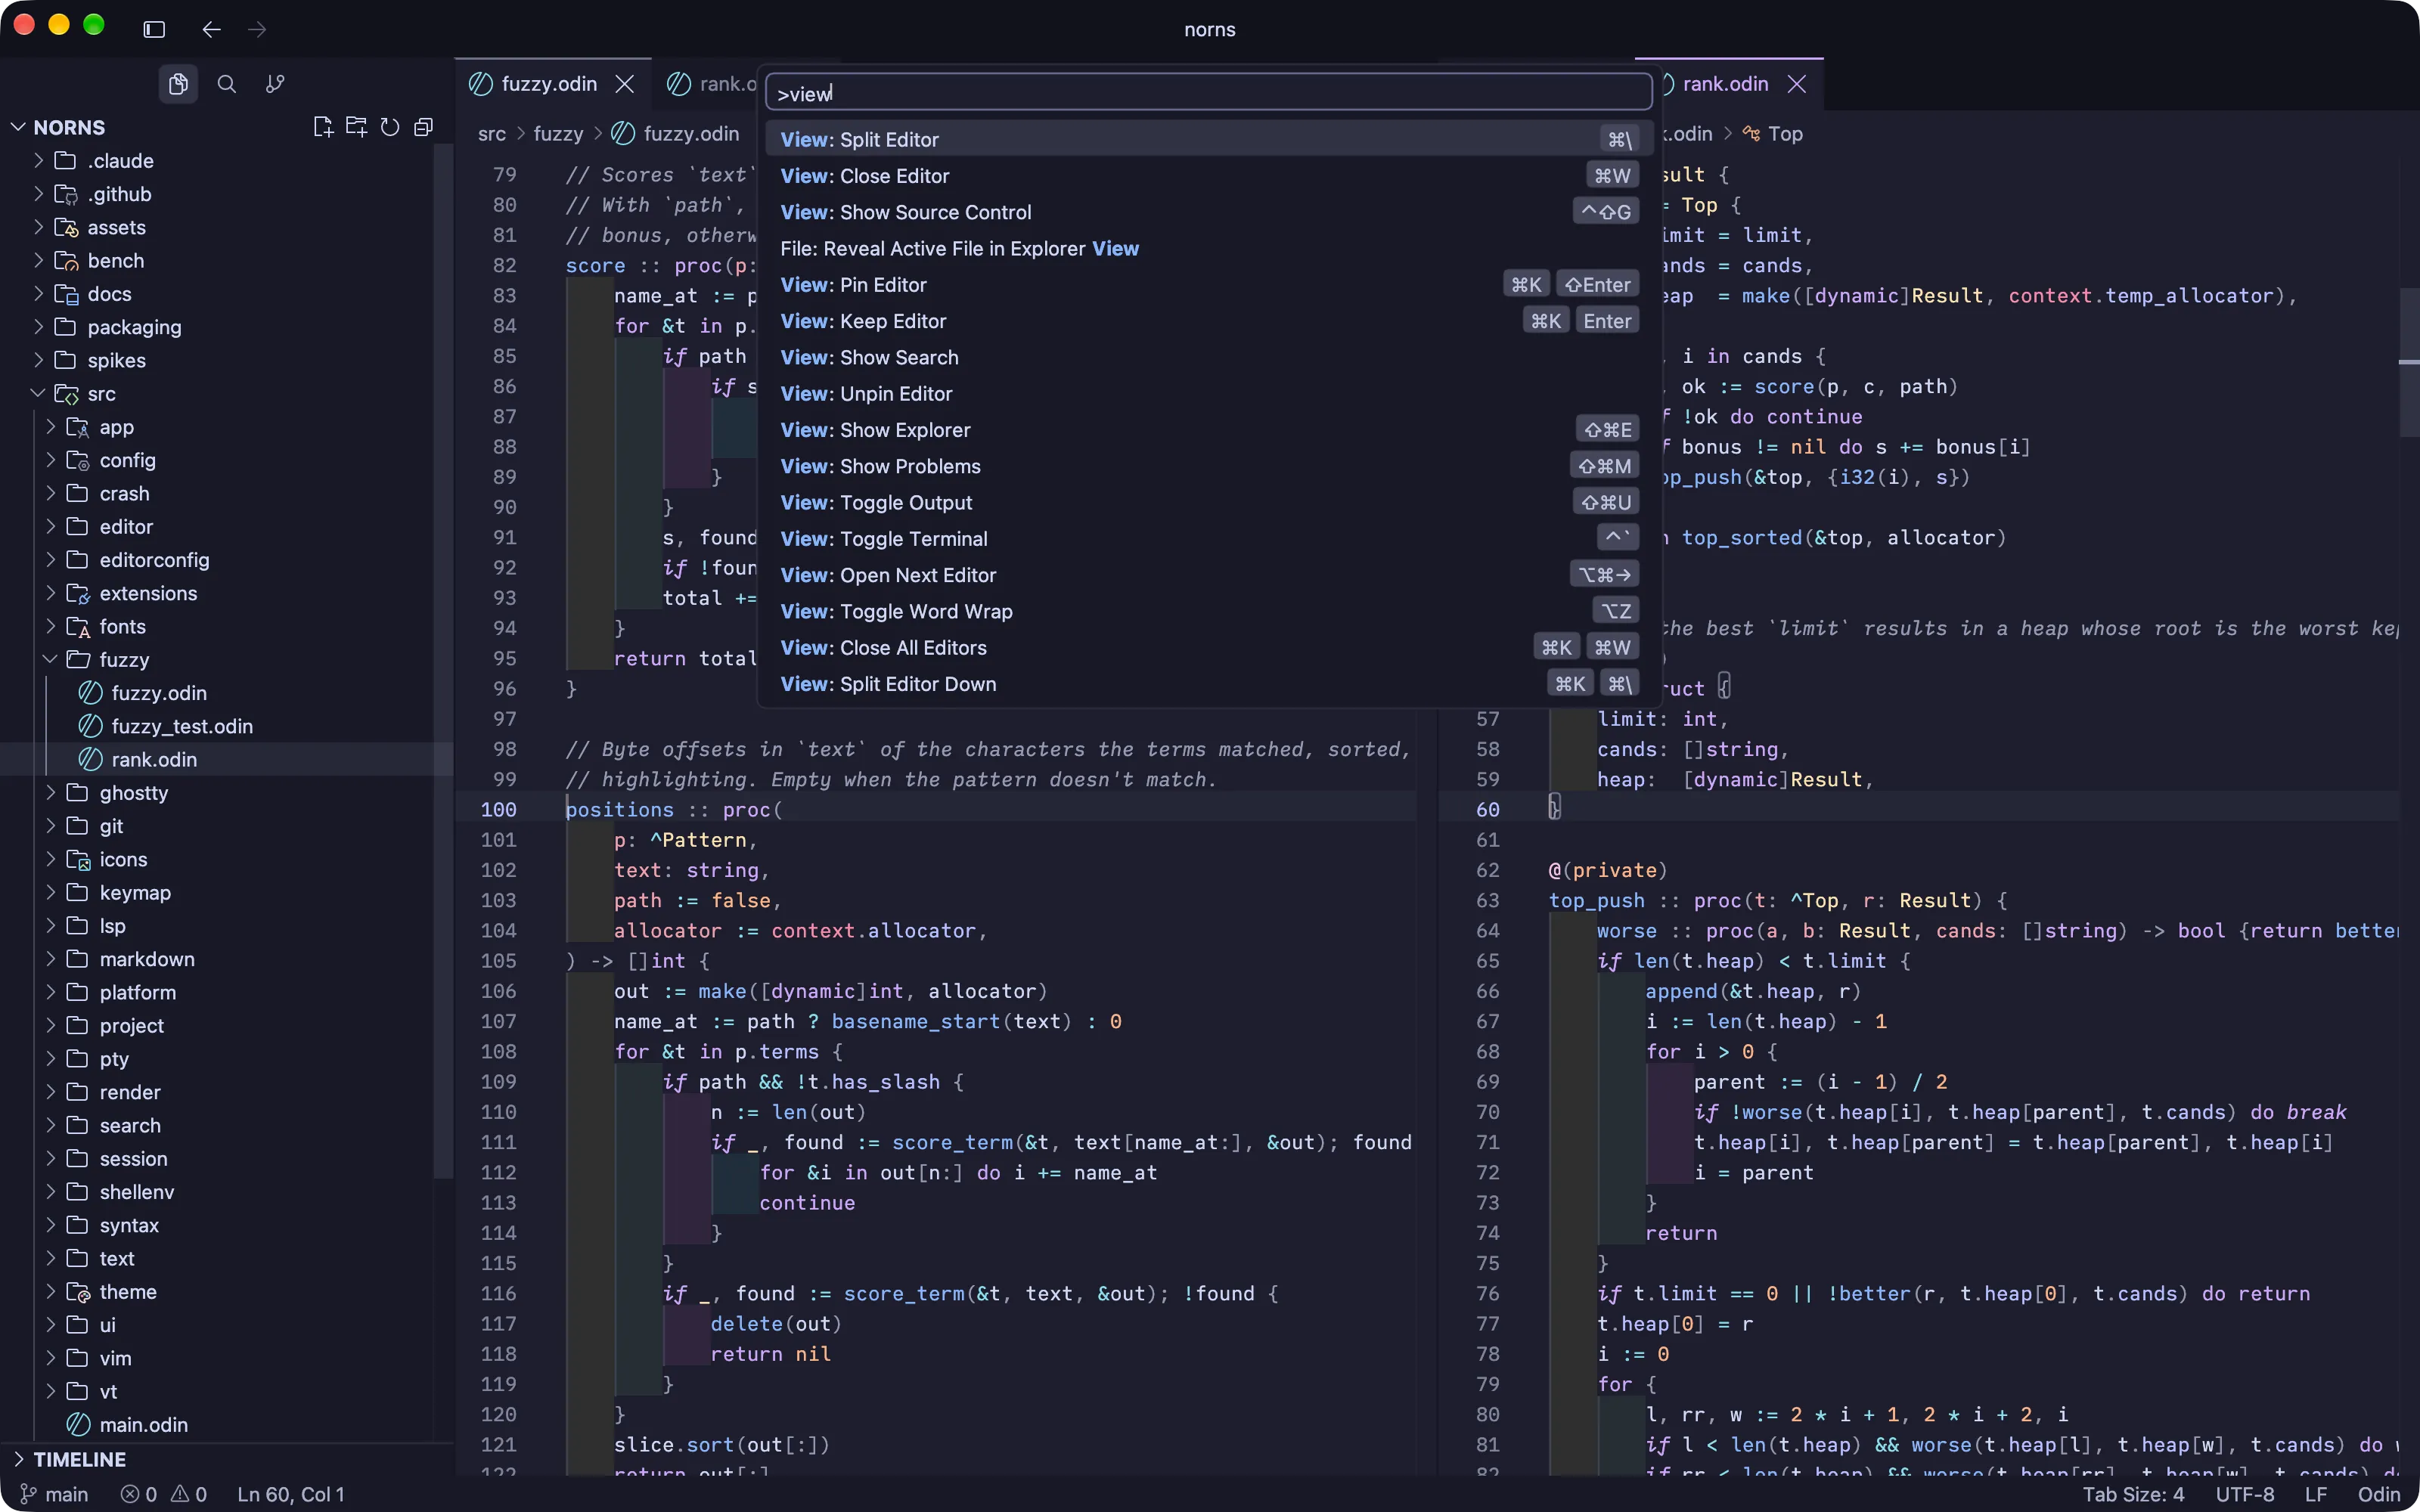Go forward with the right arrow
Viewport: 2420px width, 1512px height.
[x=257, y=29]
